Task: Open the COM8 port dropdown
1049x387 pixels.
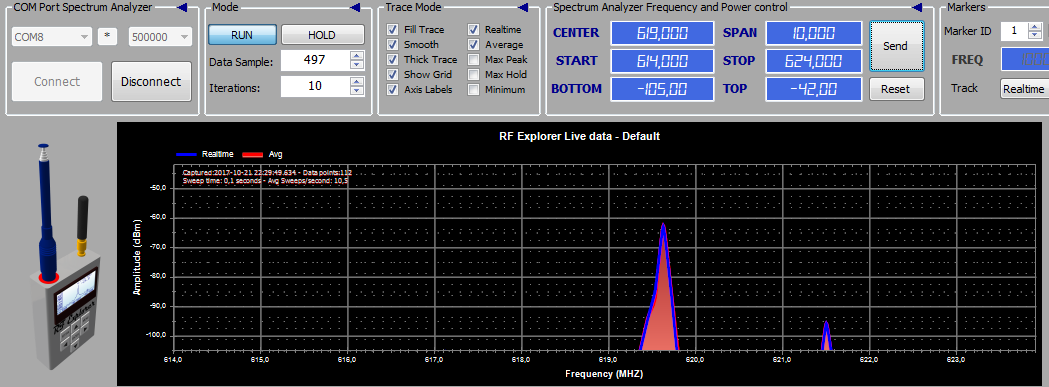Action: (x=52, y=37)
